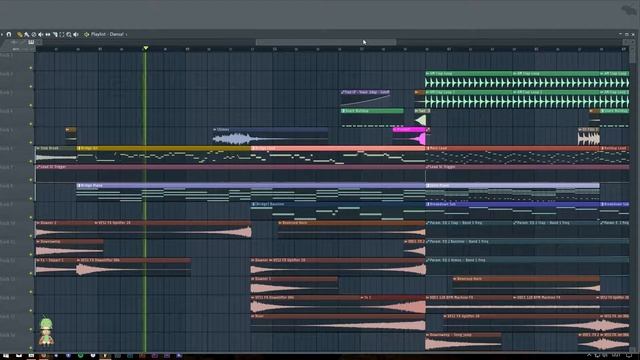
Task: Select the Slip tool
Action: click(48, 35)
